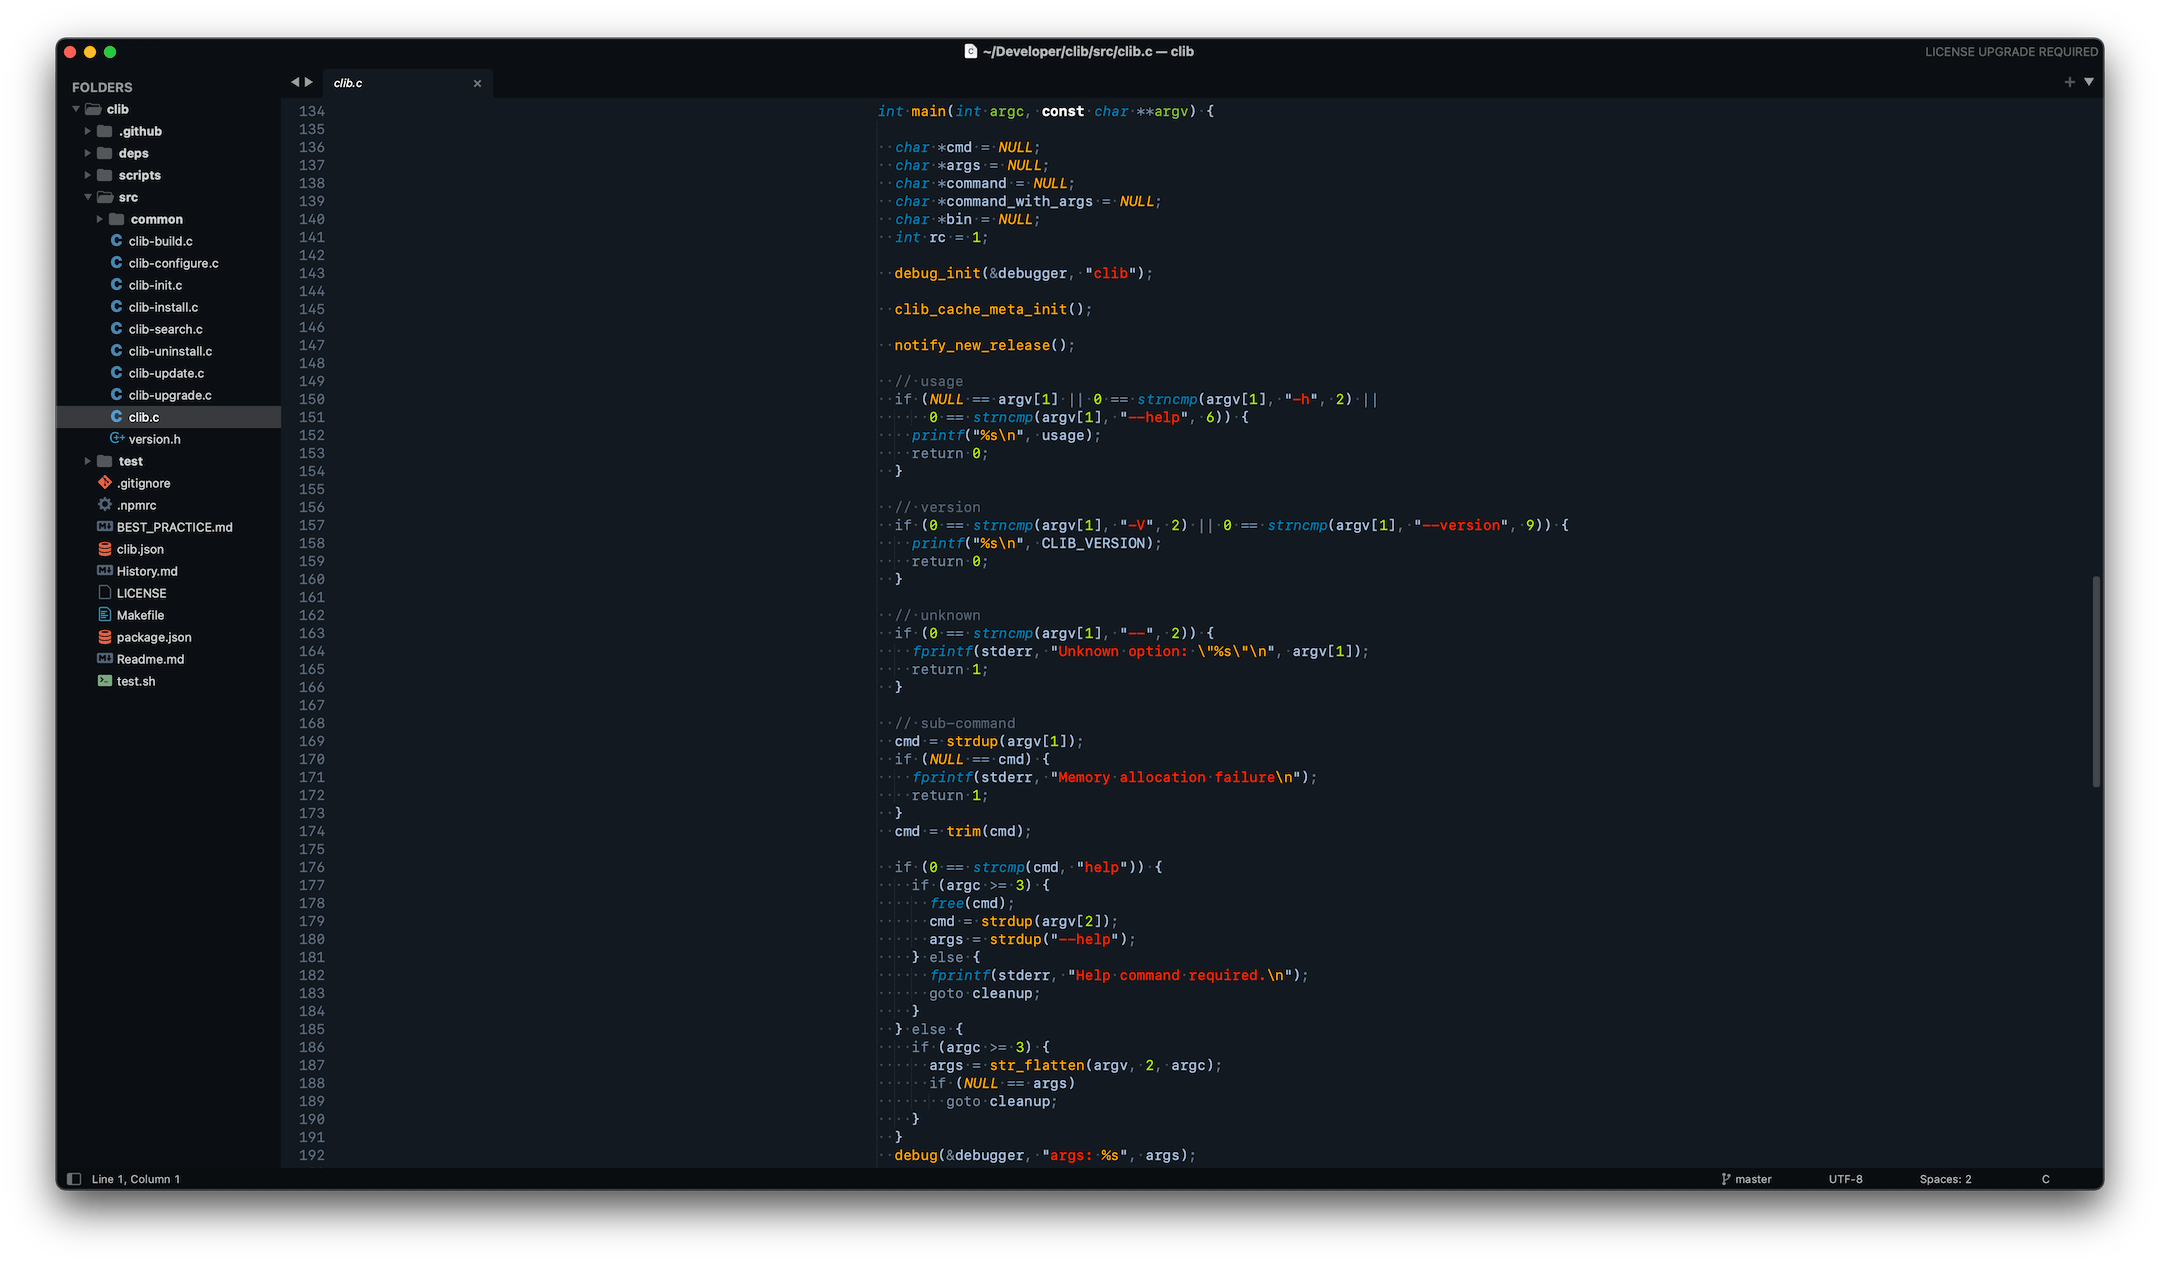Expand the test folder arrow
This screenshot has height=1264, width=2160.
(88, 461)
